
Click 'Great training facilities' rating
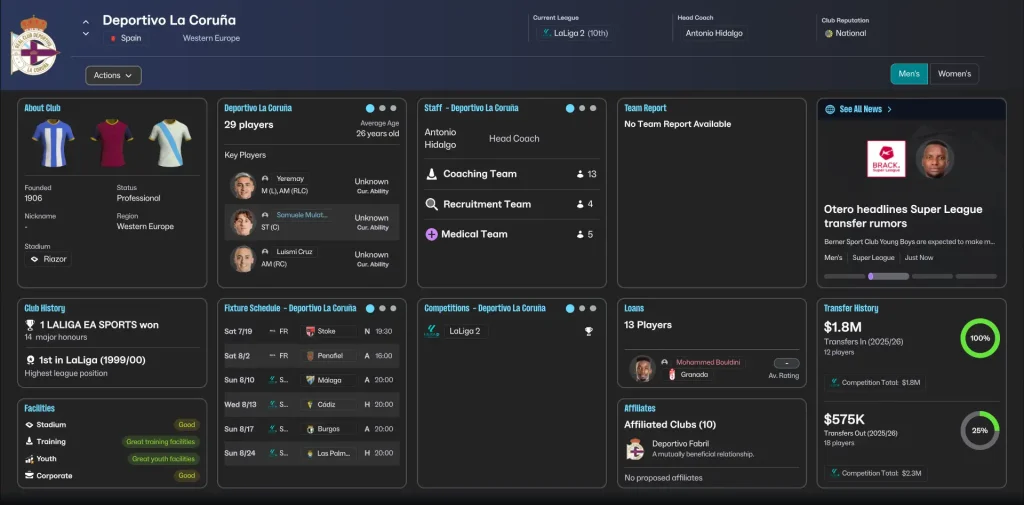tap(161, 442)
